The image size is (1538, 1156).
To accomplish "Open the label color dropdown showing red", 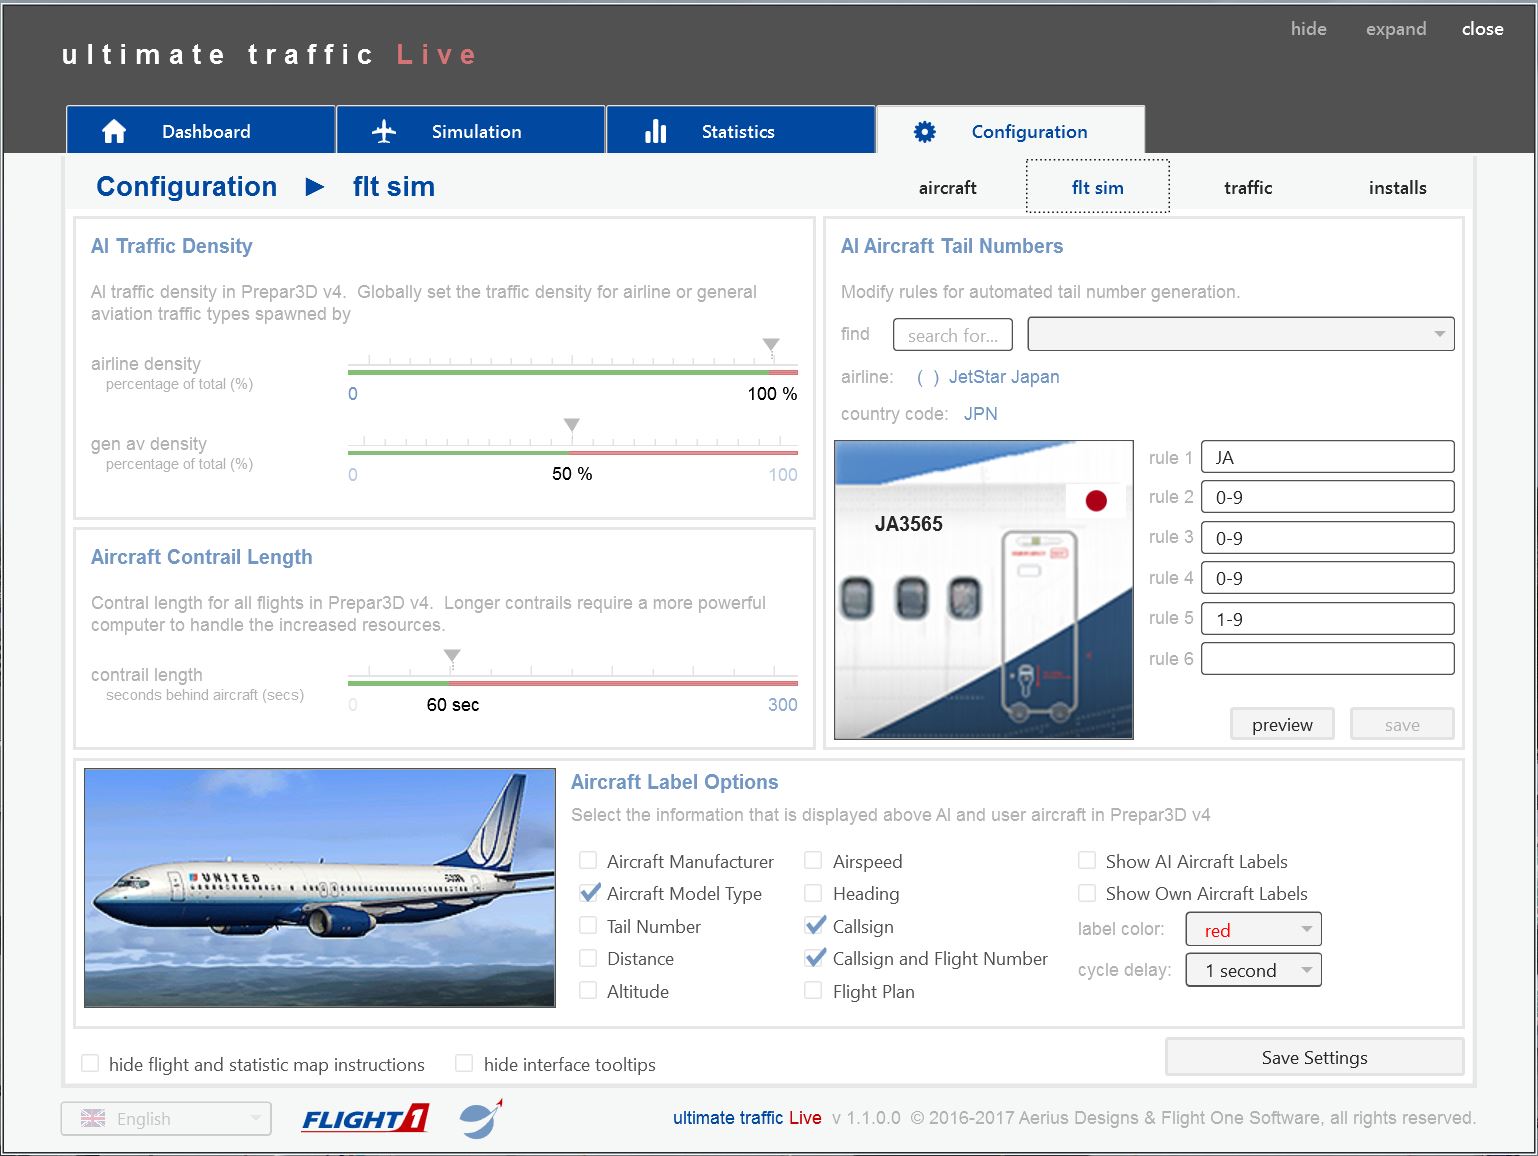I will pos(1252,929).
